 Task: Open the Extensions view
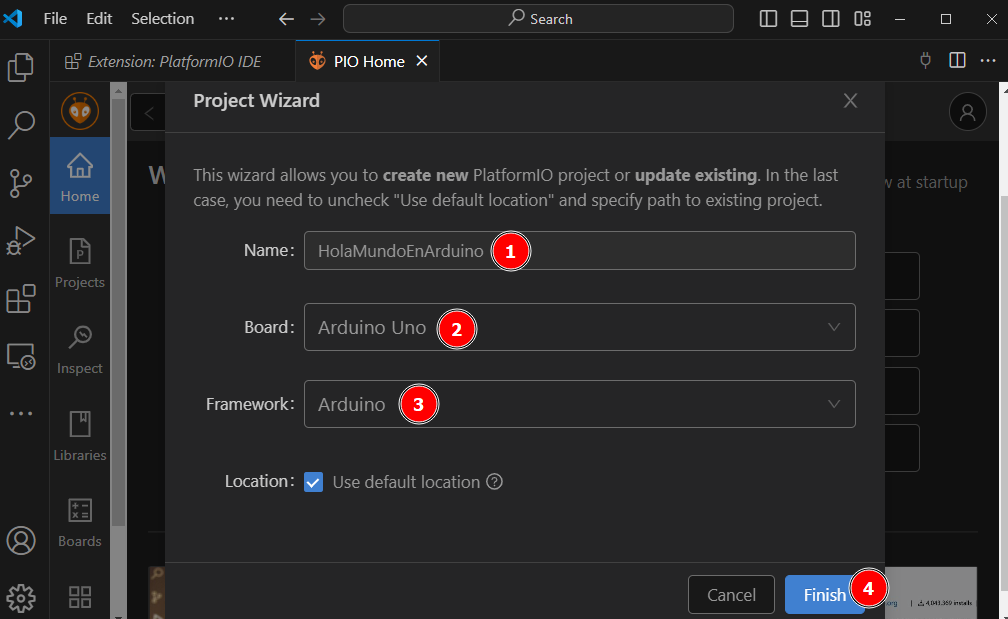pyautogui.click(x=21, y=299)
